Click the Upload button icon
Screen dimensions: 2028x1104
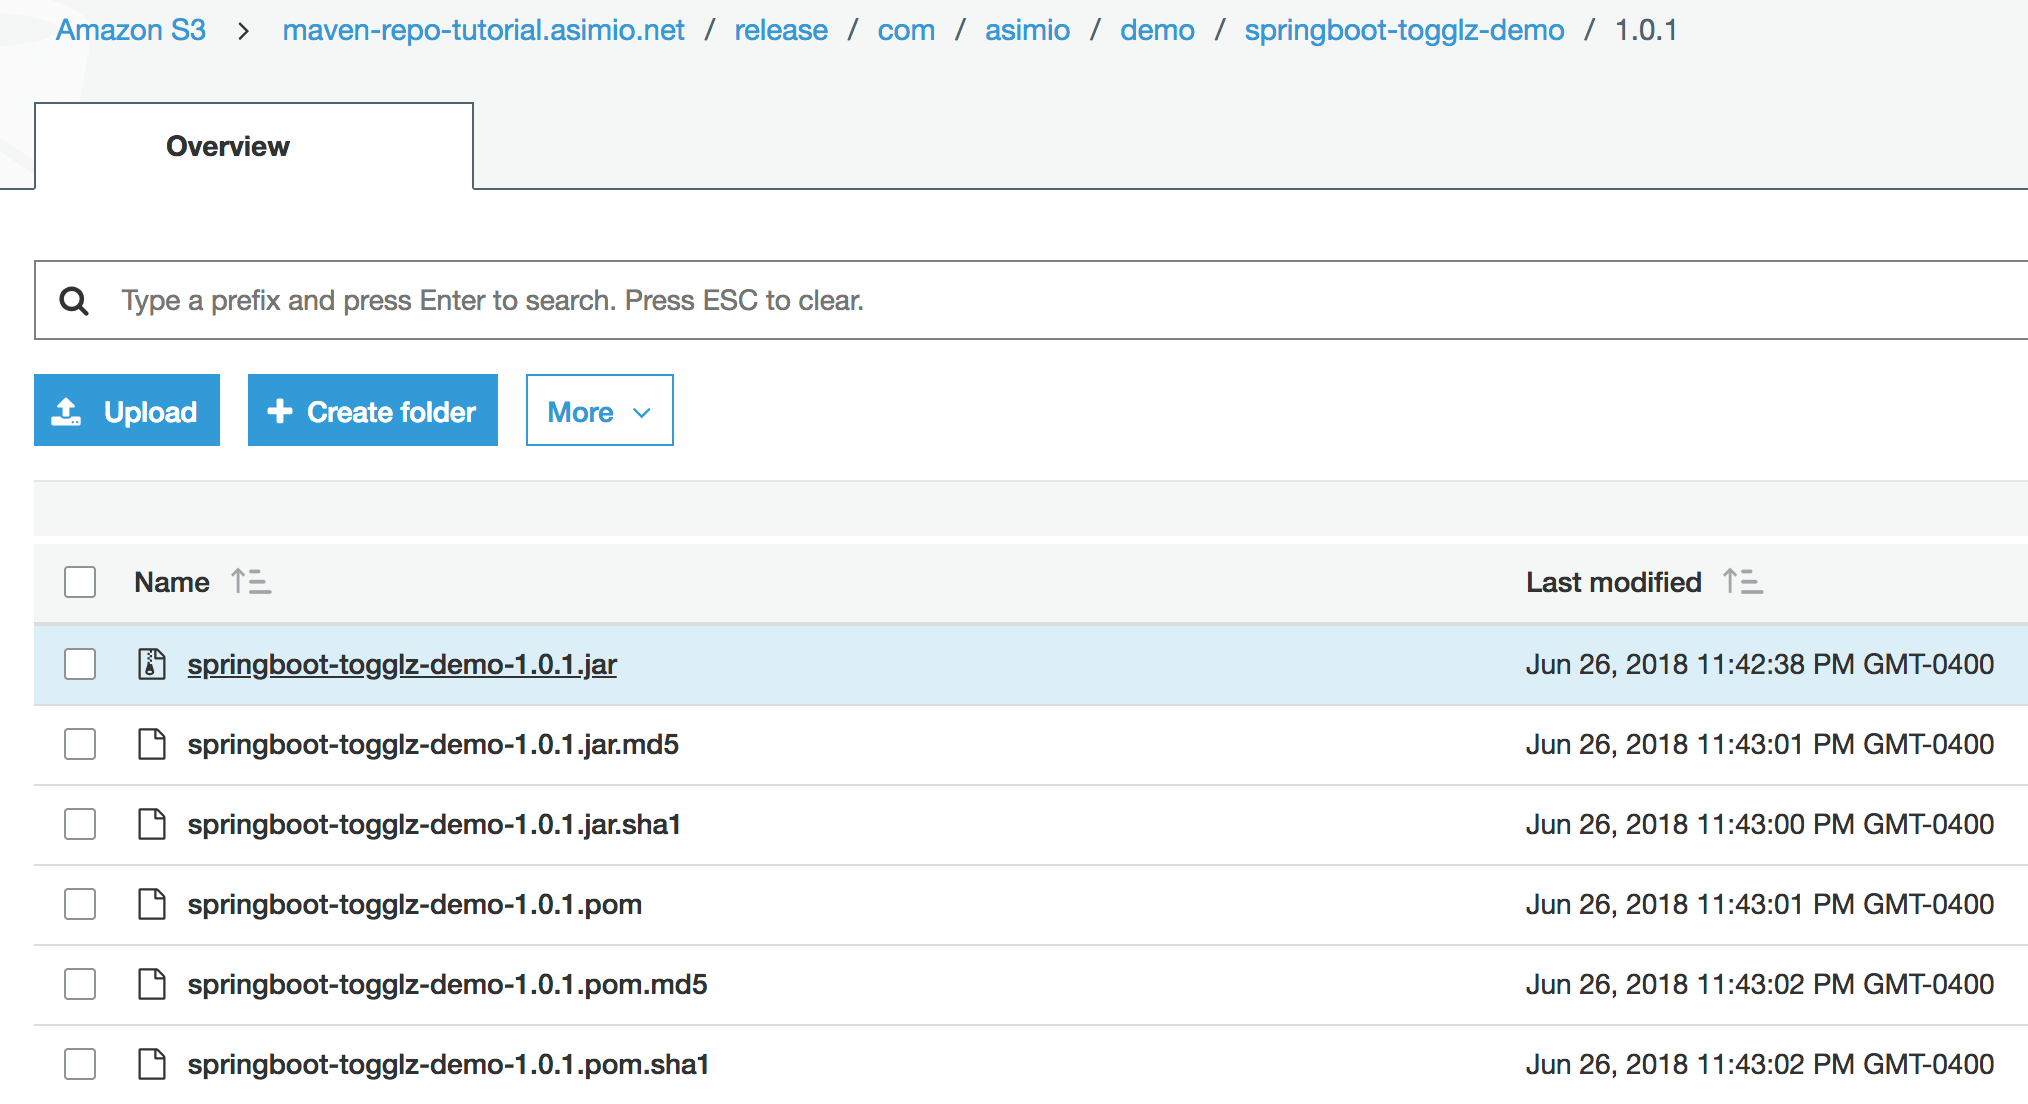click(x=71, y=411)
